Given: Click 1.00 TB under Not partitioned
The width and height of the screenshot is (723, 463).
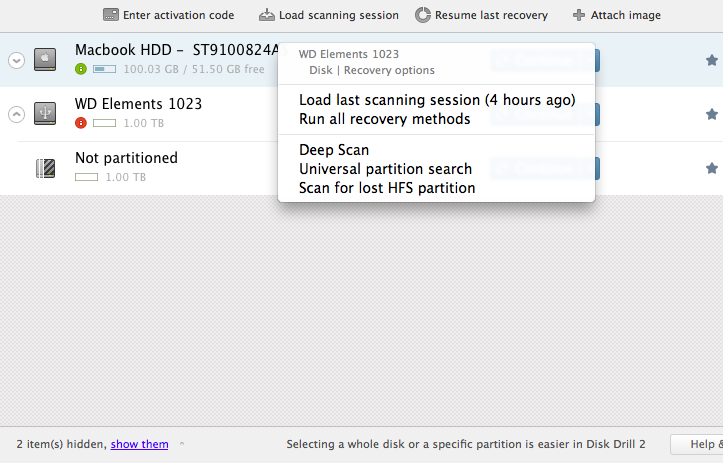Looking at the screenshot, I should [125, 177].
